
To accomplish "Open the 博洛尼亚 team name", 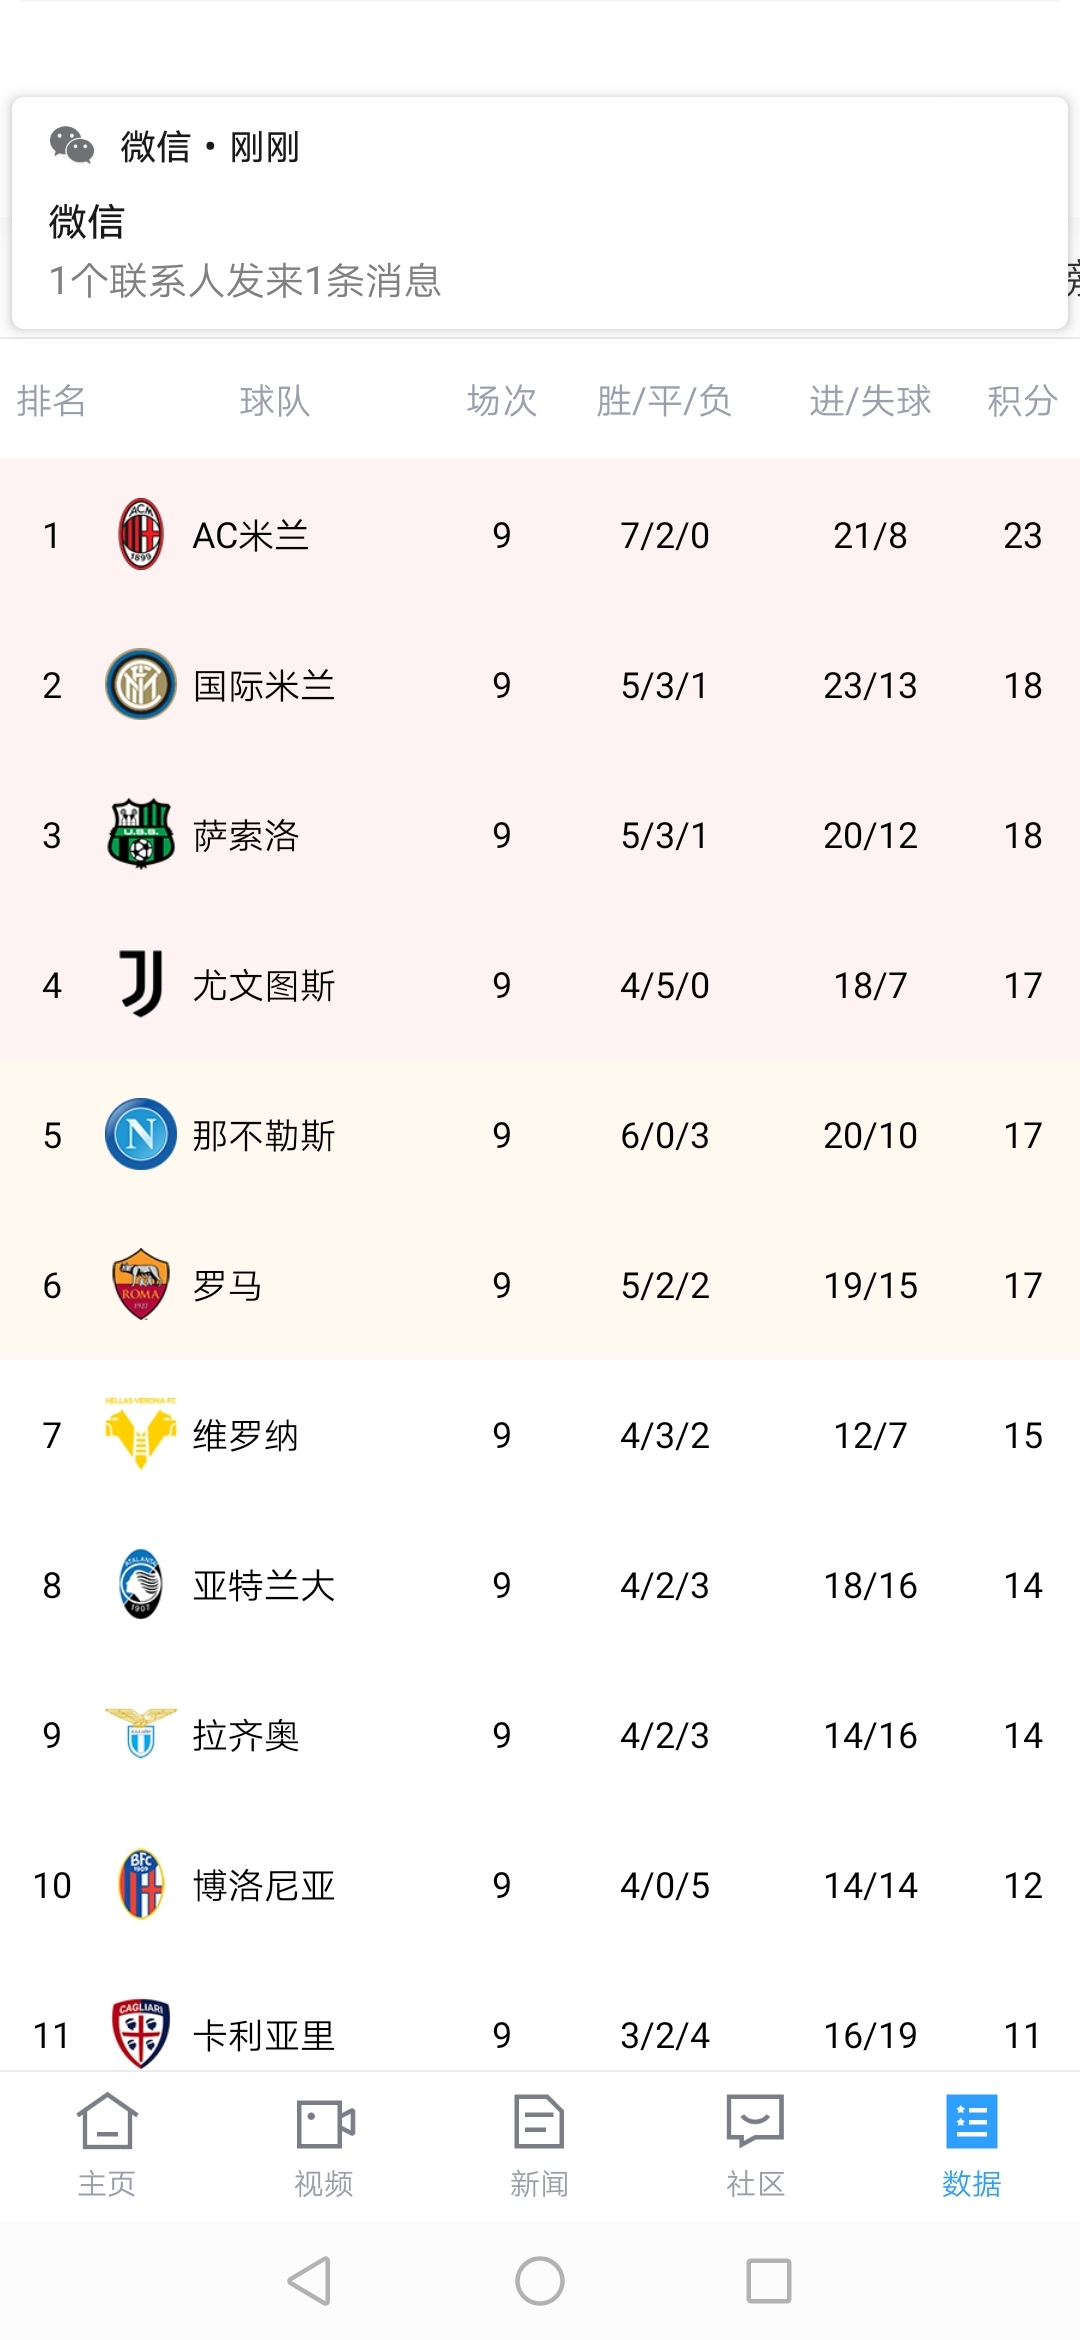I will coord(264,1885).
